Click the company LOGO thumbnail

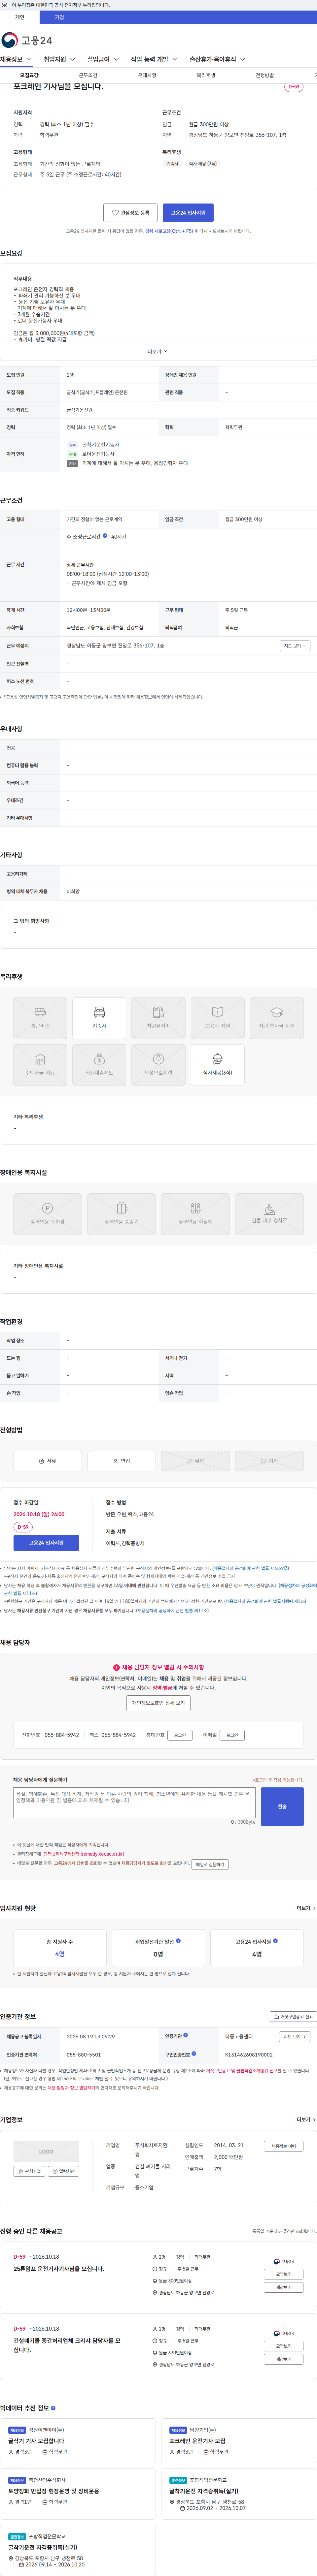(x=46, y=2151)
